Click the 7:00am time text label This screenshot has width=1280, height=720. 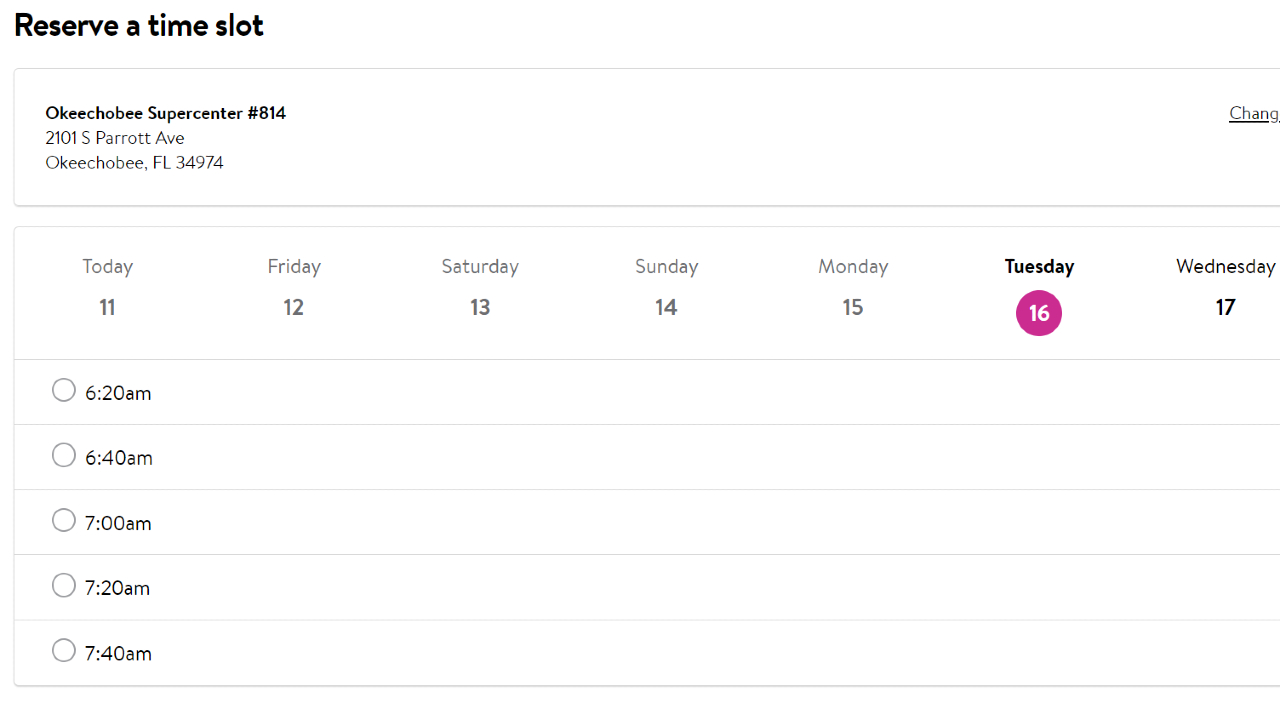click(118, 523)
